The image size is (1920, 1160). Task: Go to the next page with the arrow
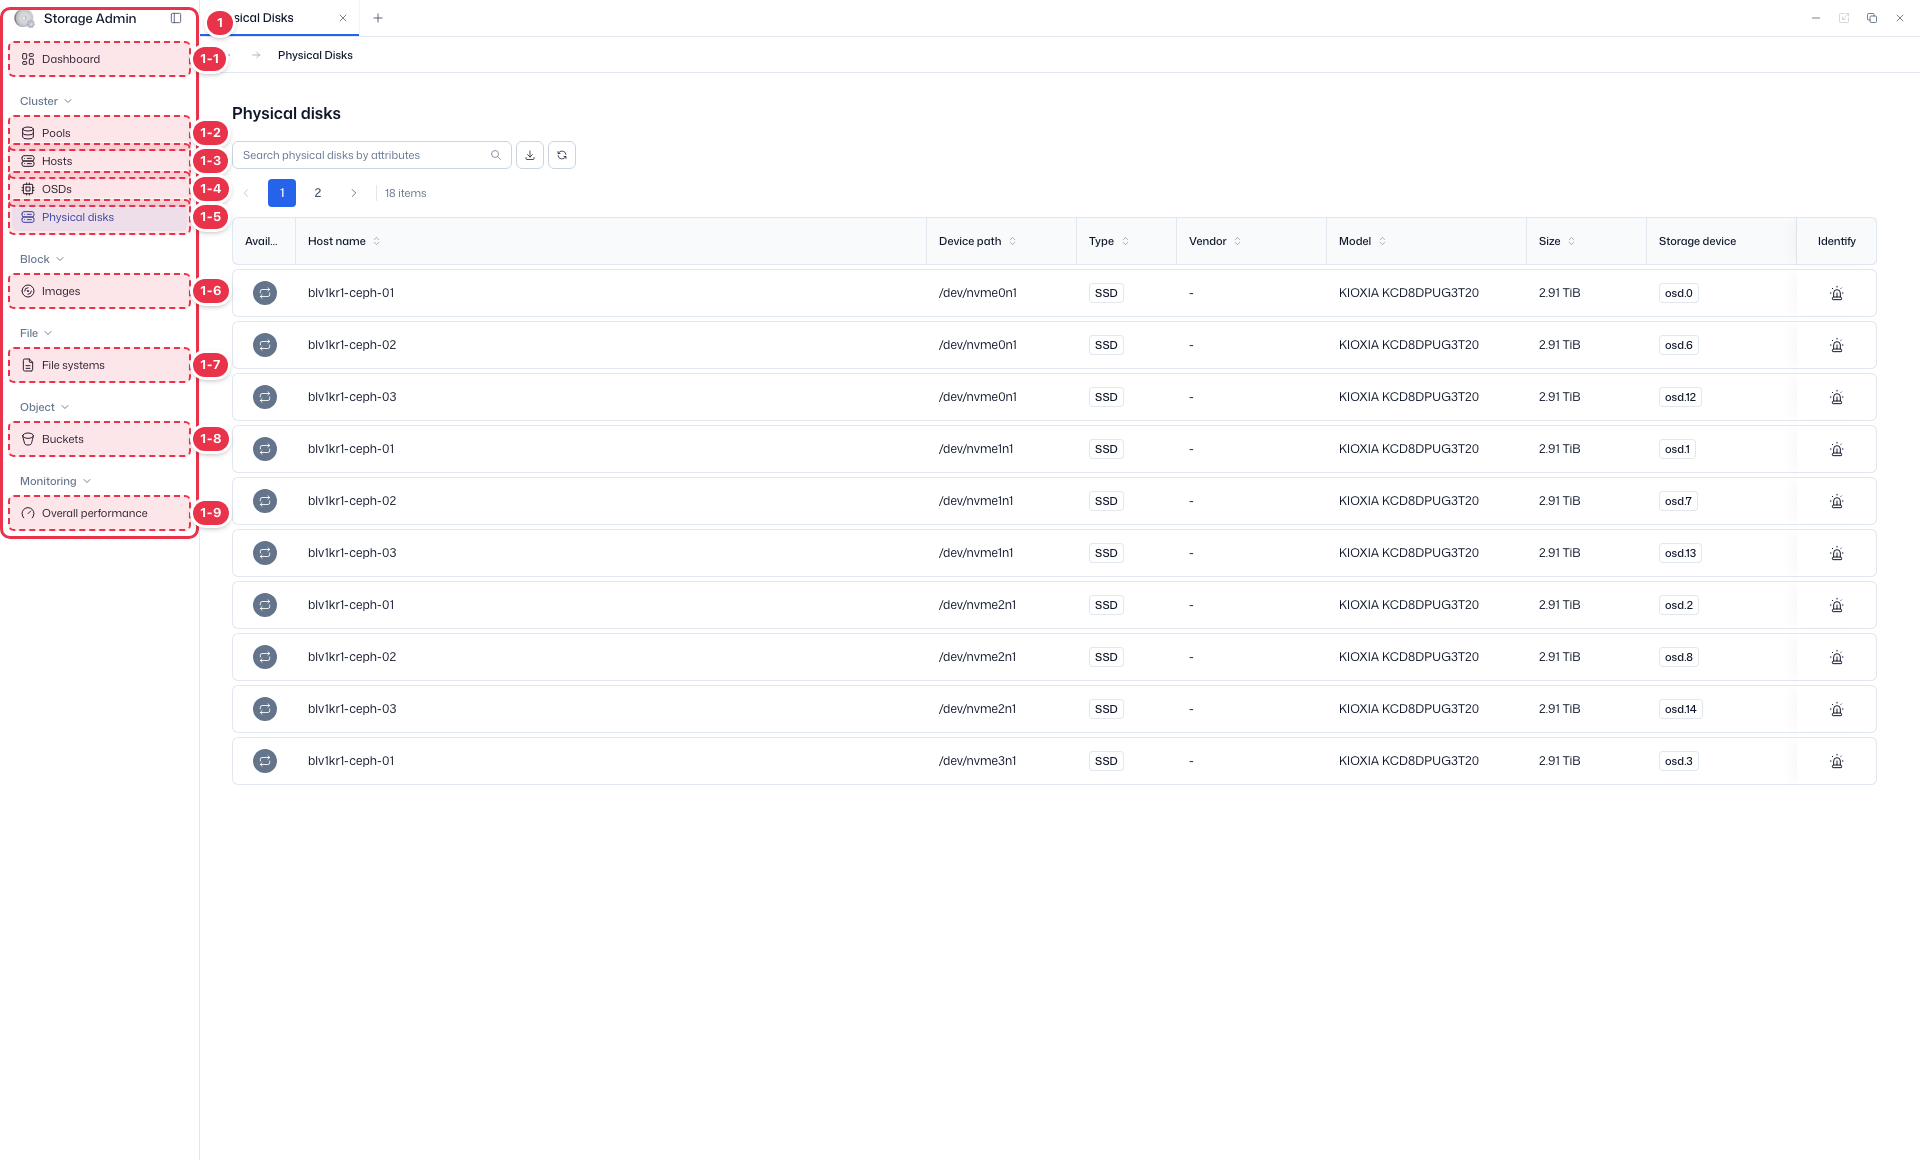tap(354, 193)
